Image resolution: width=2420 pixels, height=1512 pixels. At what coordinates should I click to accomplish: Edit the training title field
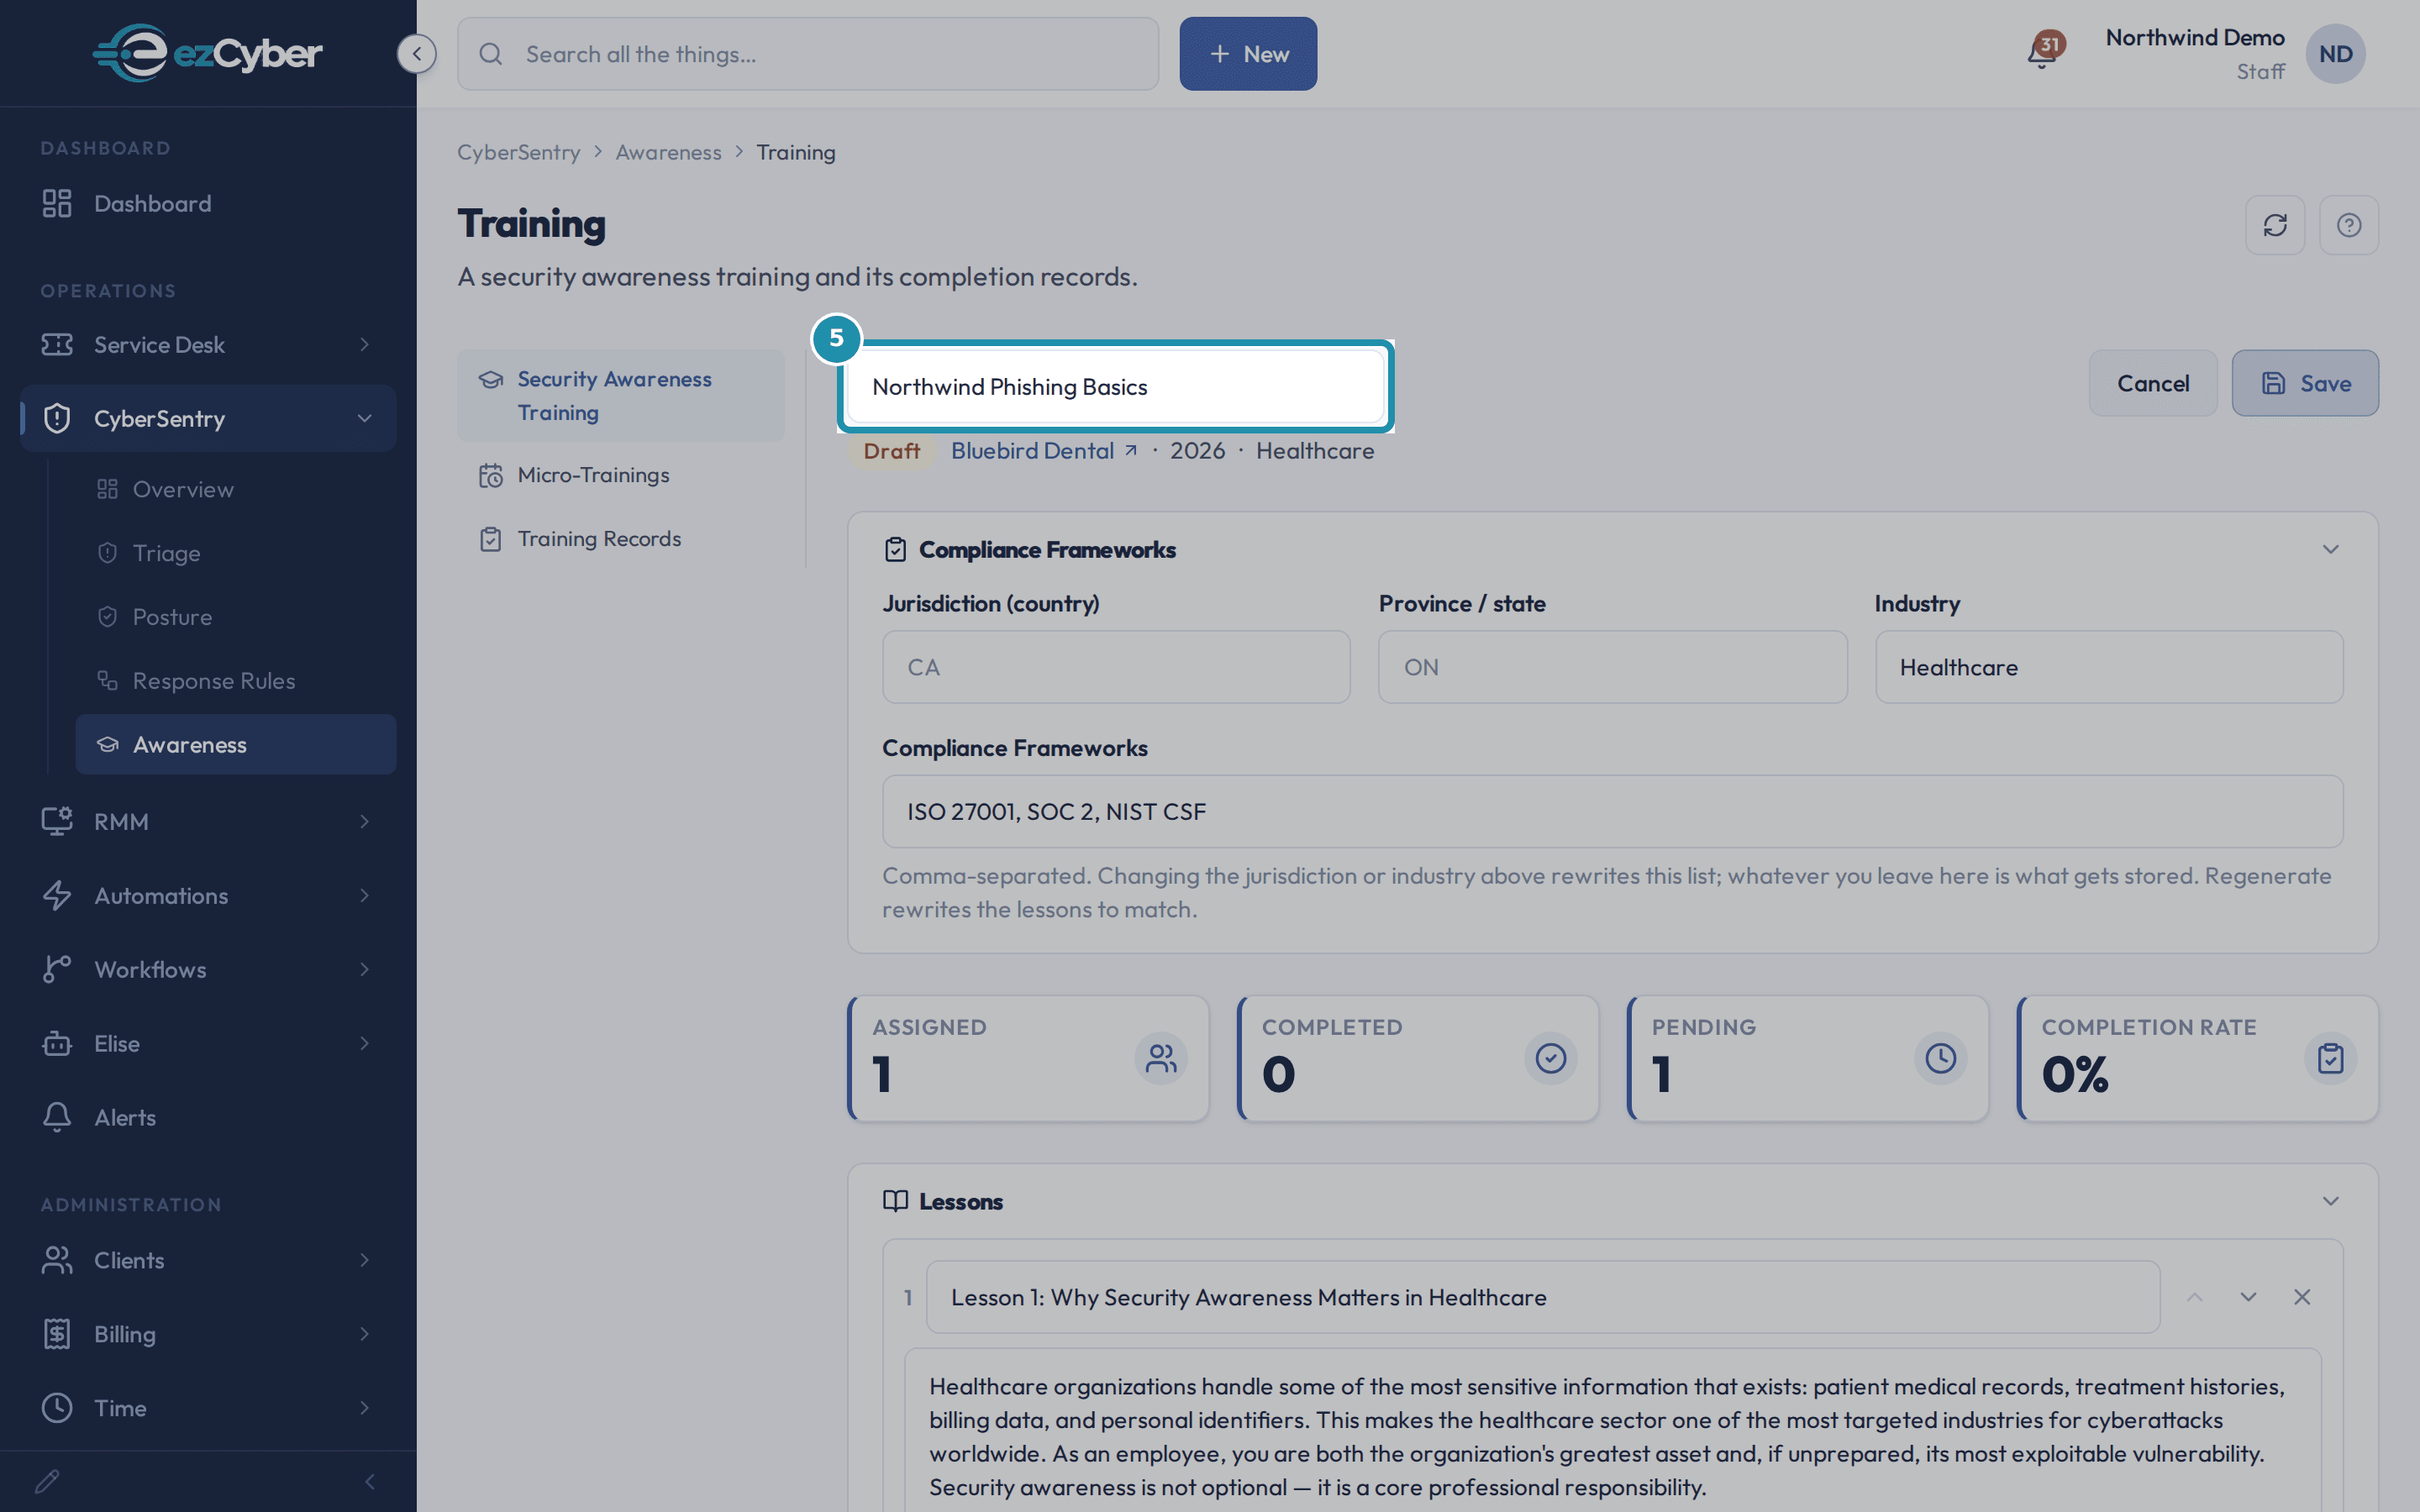pyautogui.click(x=1114, y=387)
